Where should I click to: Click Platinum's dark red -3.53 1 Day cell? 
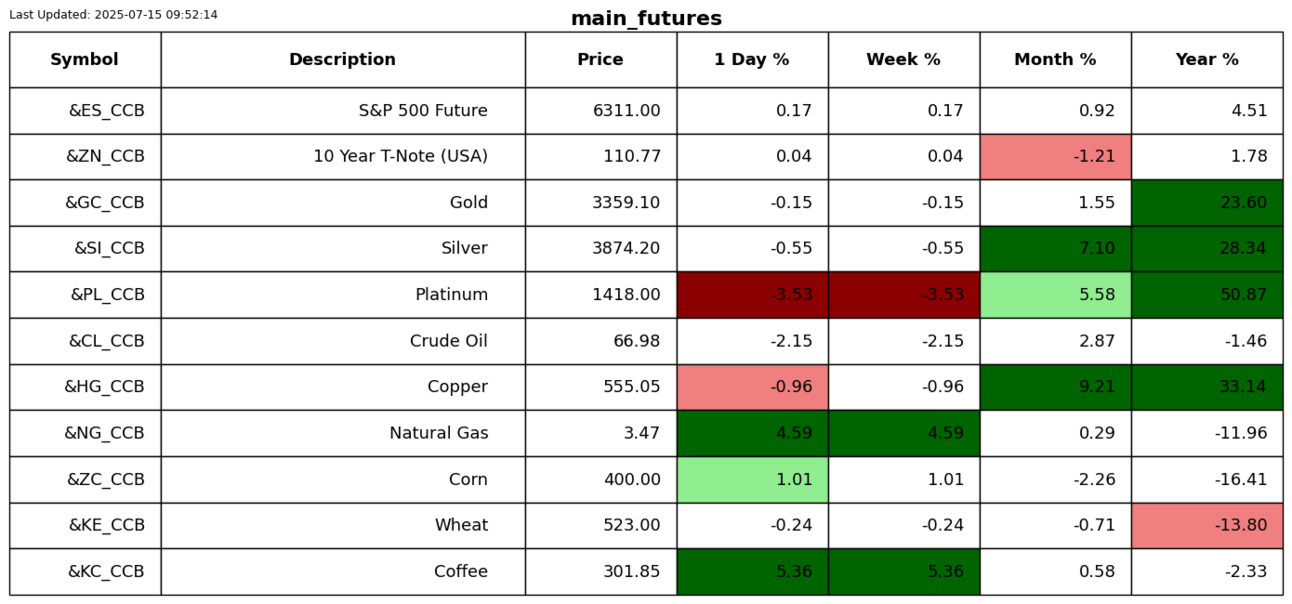[752, 295]
